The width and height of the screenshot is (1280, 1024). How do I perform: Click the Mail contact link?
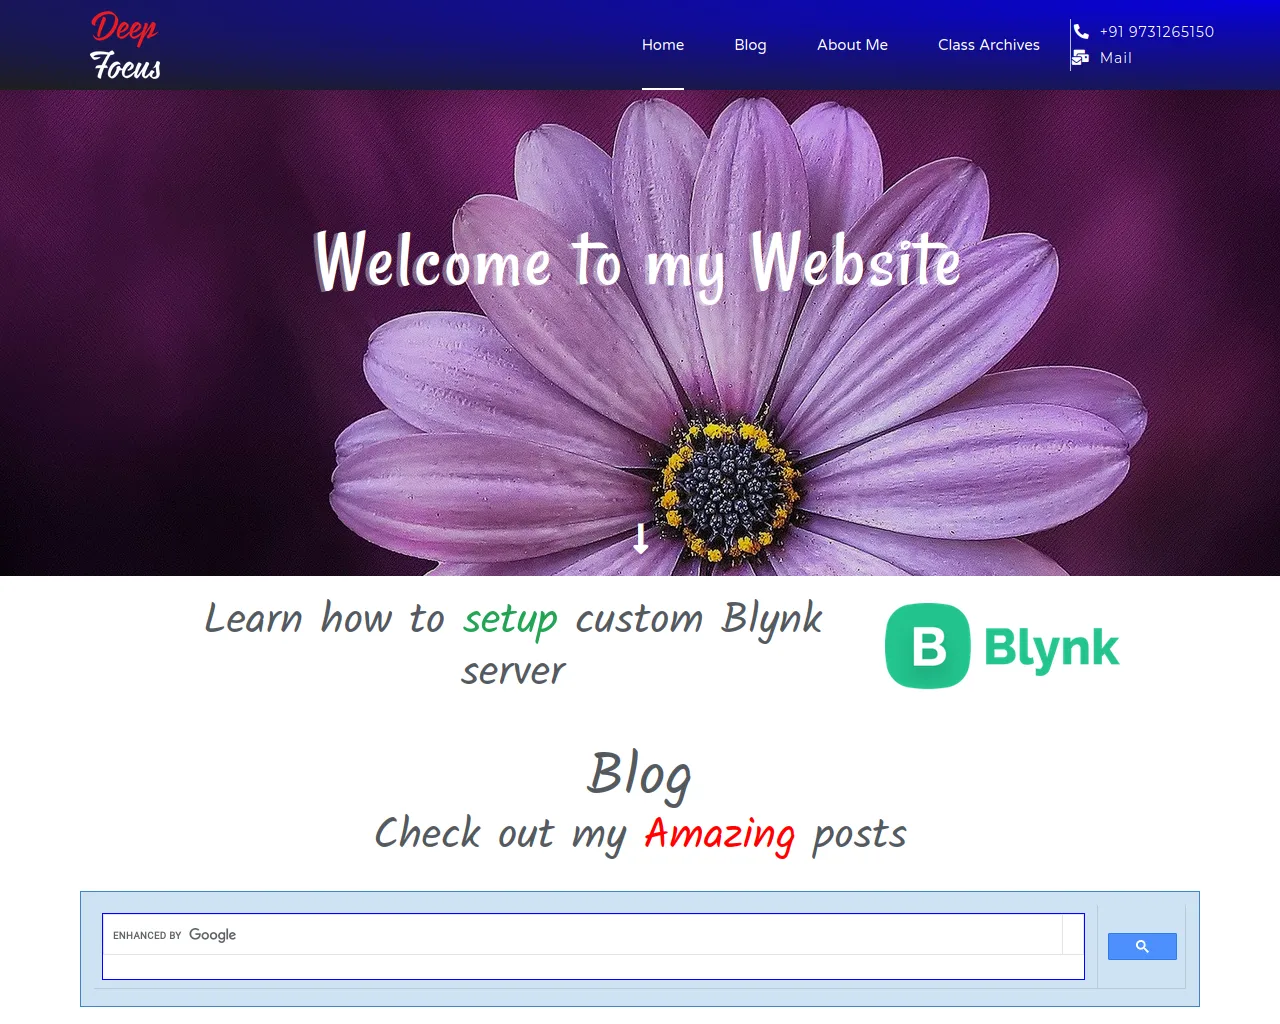point(1116,58)
